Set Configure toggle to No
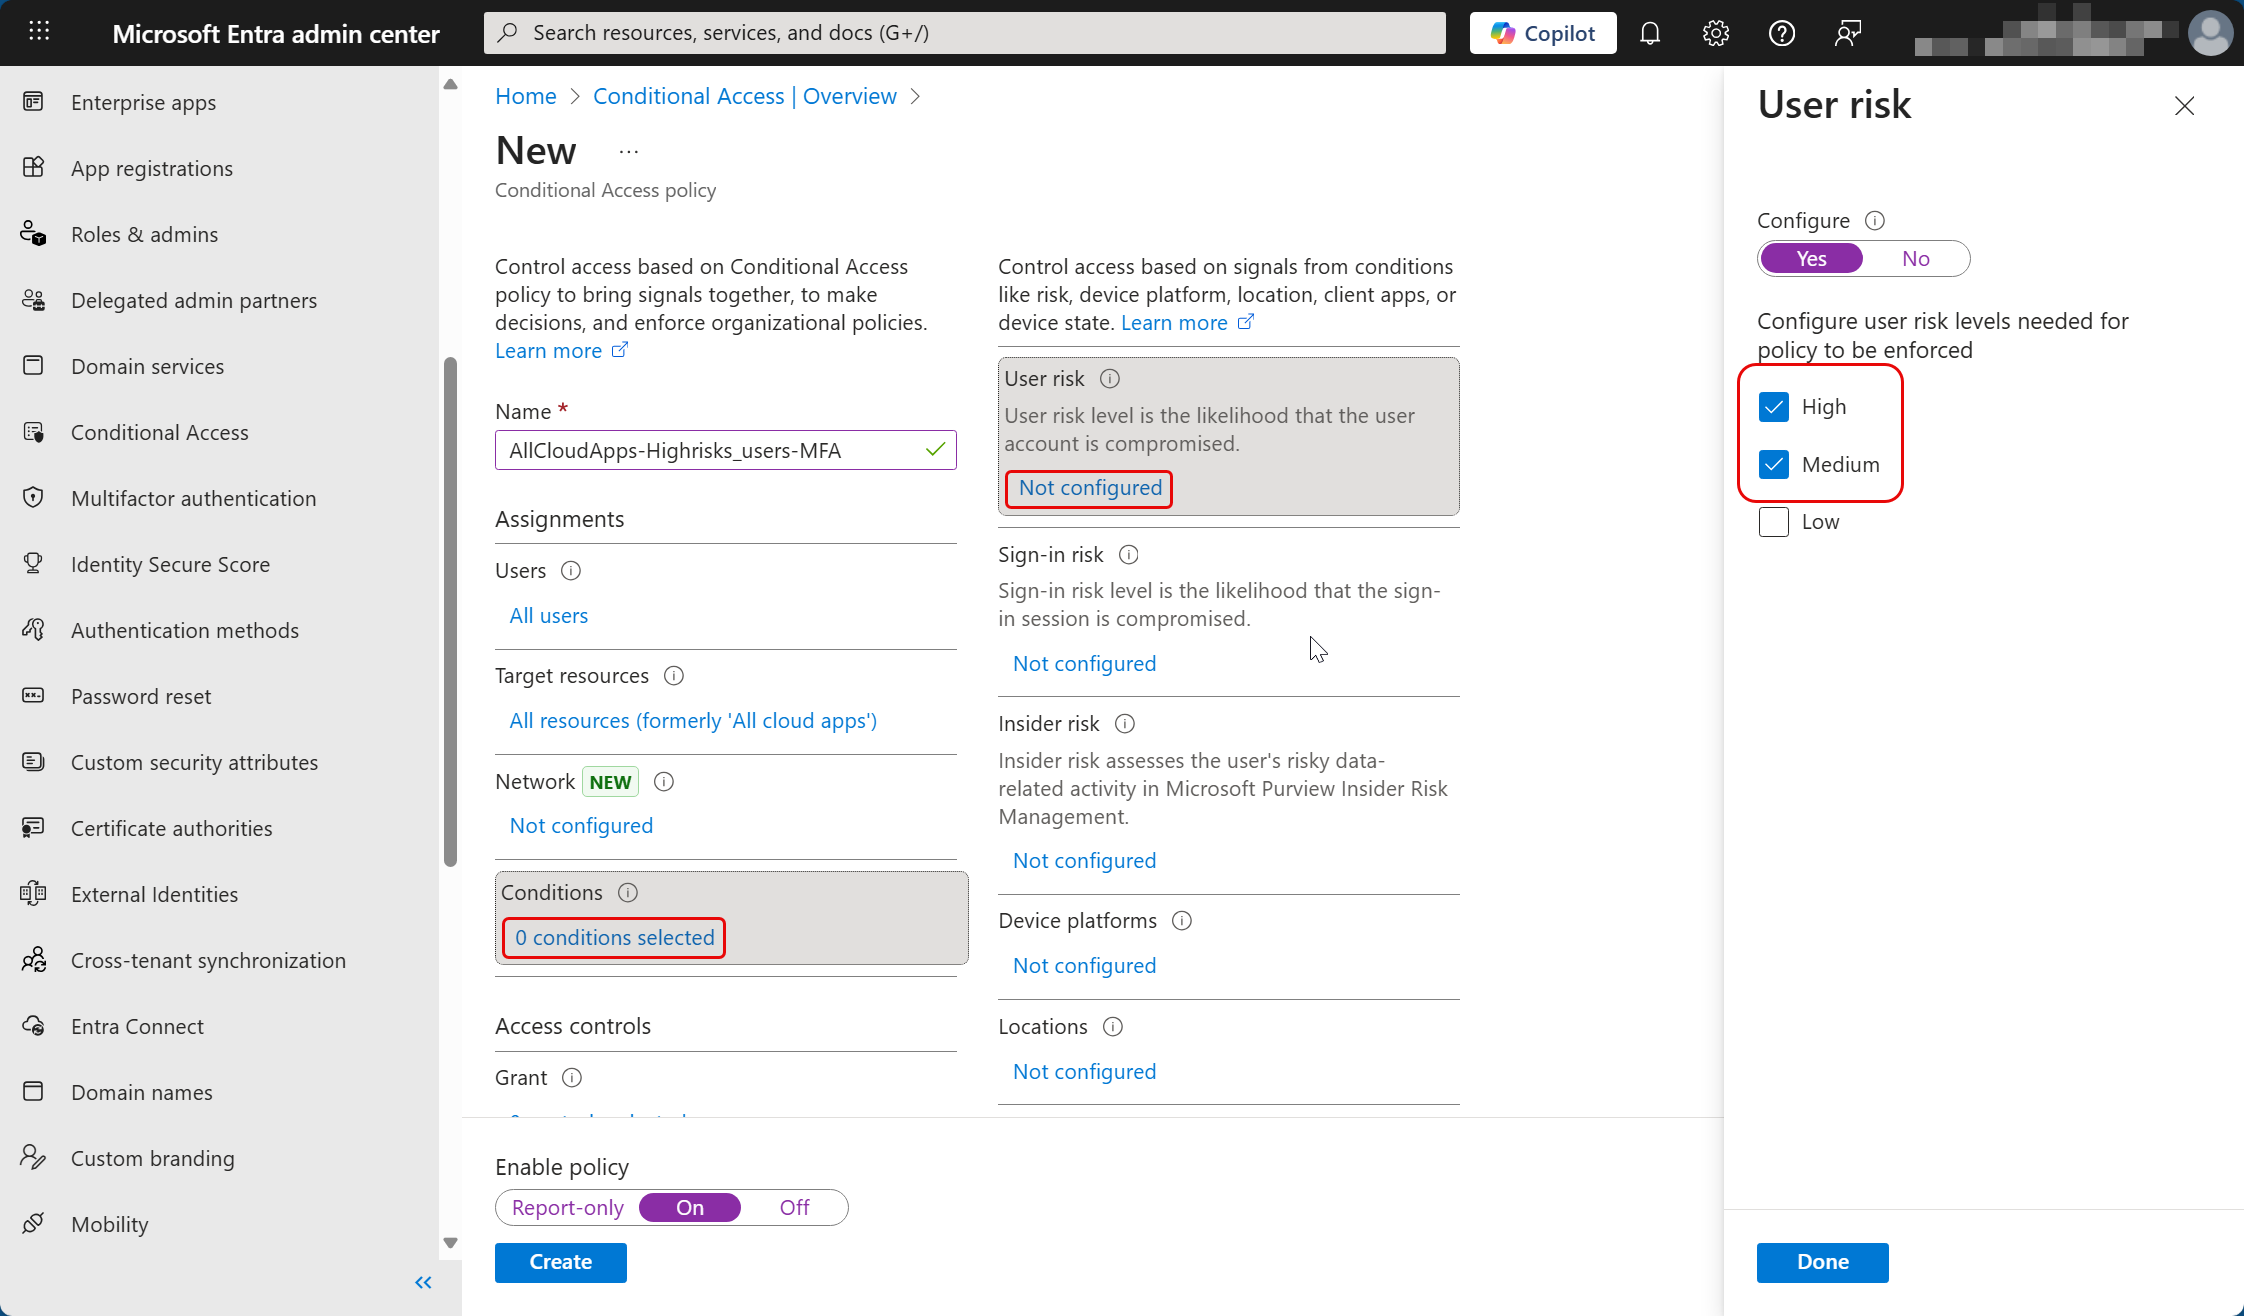 coord(1915,259)
